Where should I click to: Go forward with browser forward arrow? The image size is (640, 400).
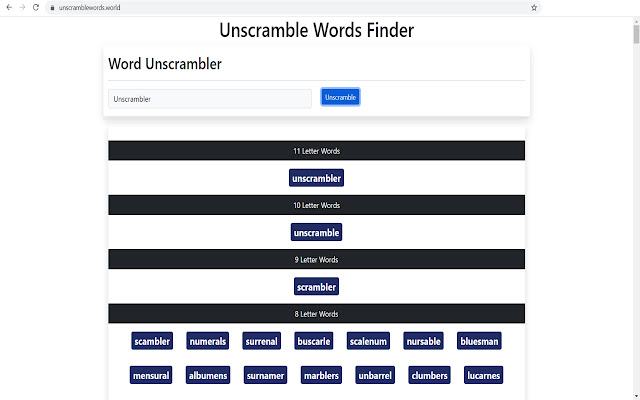coord(22,7)
